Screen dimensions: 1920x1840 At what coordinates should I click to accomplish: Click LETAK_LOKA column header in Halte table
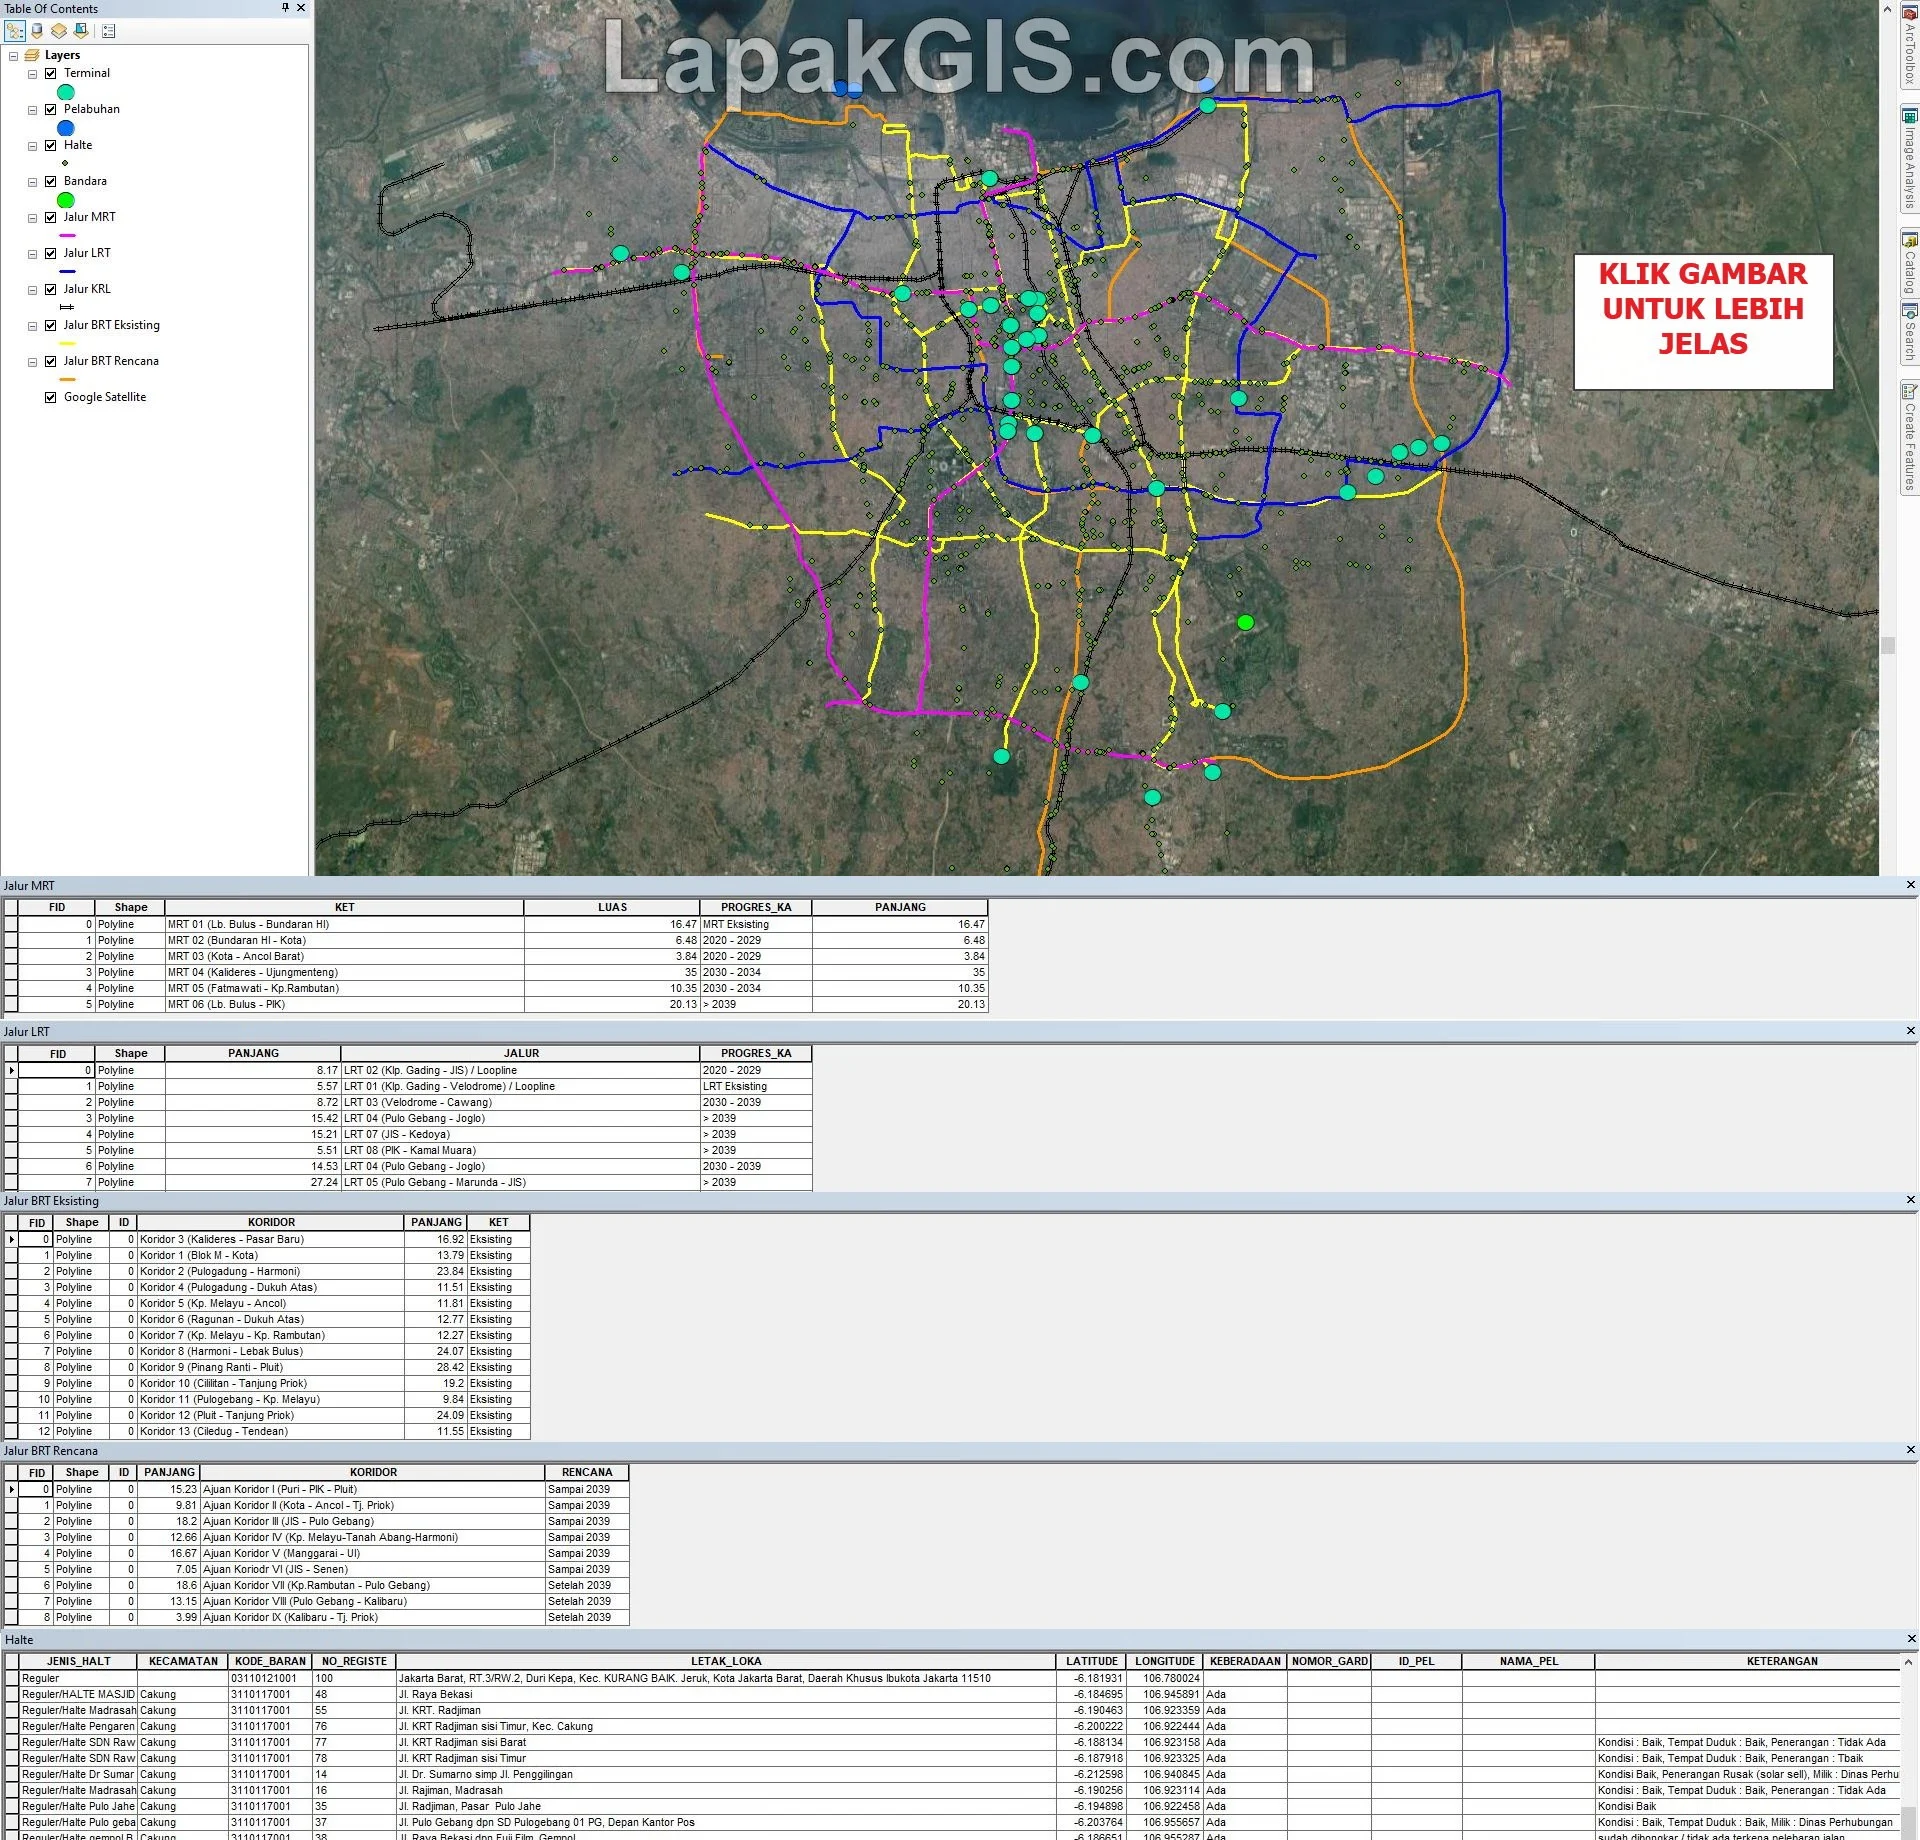click(726, 1661)
